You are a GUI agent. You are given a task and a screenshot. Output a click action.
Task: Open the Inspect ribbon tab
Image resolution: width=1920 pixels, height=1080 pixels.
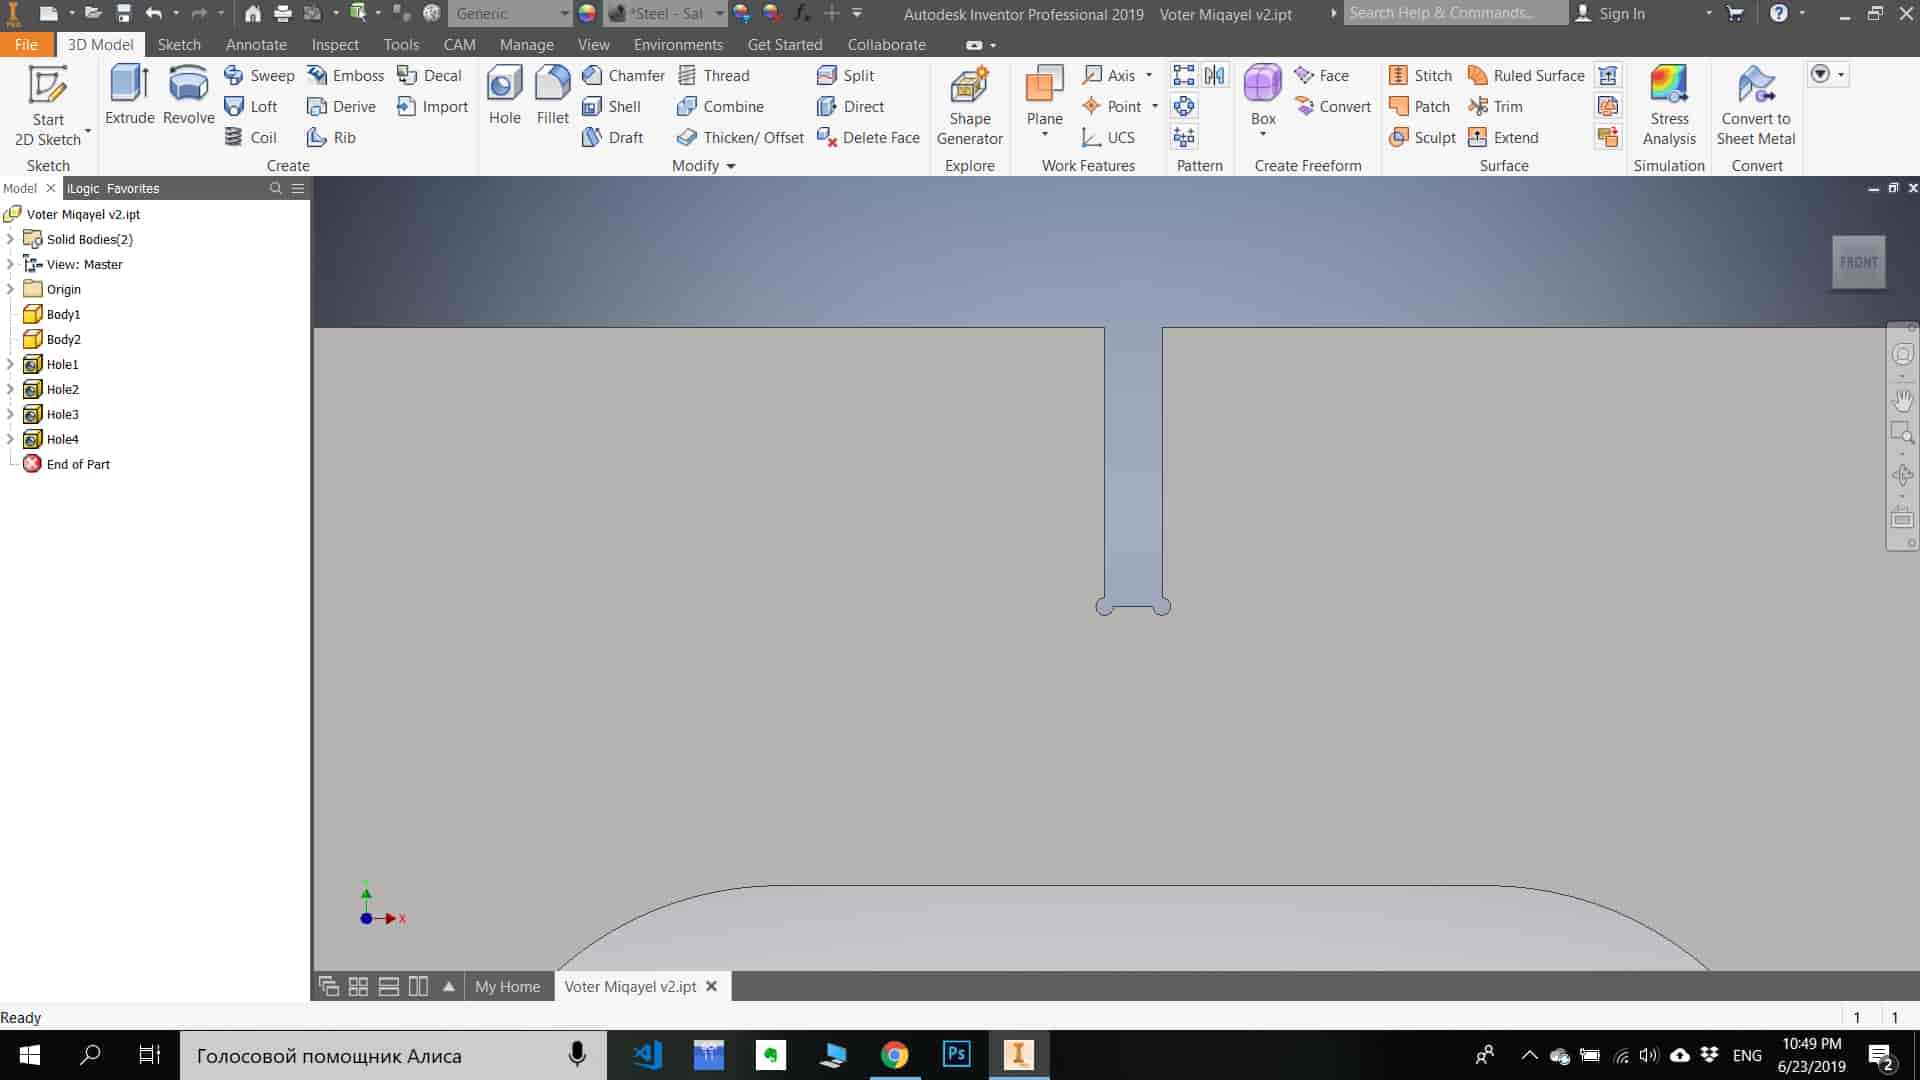pyautogui.click(x=334, y=45)
